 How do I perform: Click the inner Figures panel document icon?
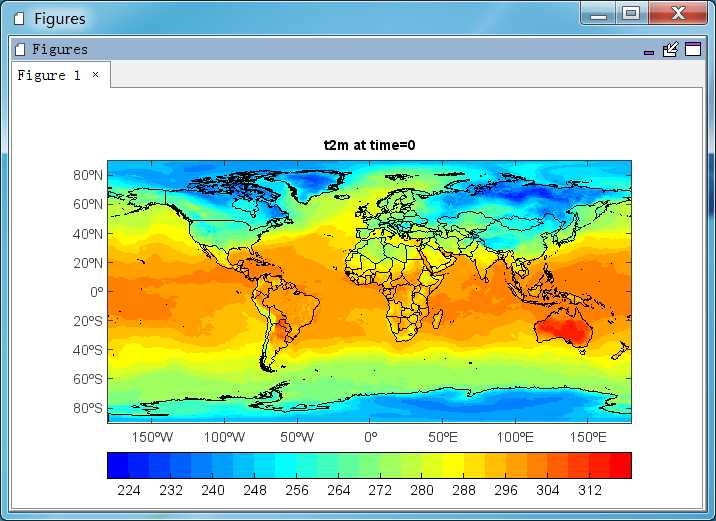coord(20,49)
